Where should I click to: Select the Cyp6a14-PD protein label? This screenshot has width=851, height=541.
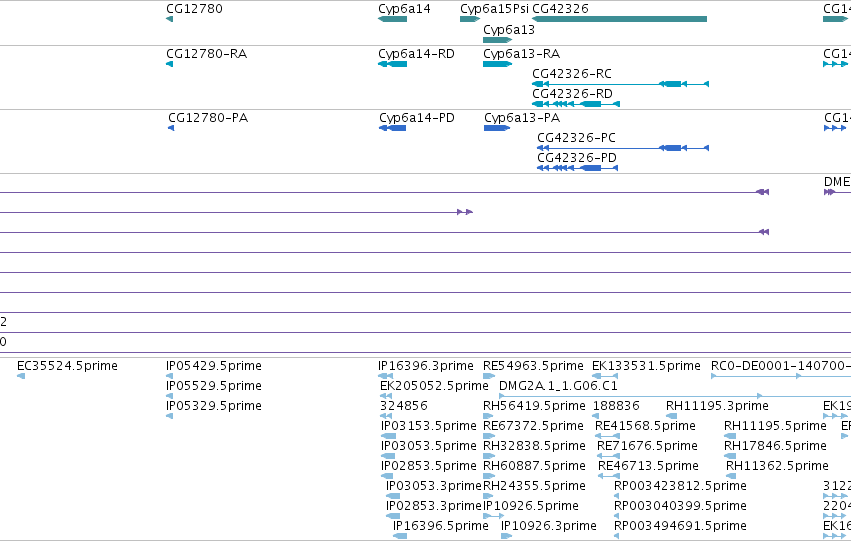[x=417, y=118]
